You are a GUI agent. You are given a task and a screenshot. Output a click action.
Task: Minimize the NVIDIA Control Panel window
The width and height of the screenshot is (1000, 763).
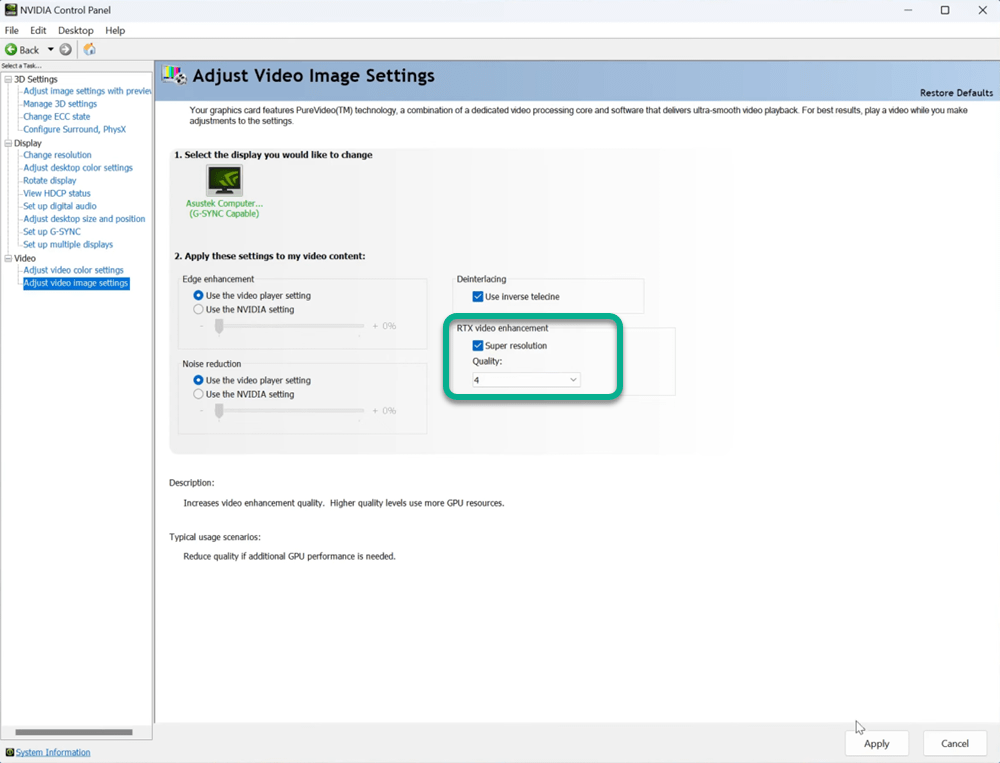908,10
